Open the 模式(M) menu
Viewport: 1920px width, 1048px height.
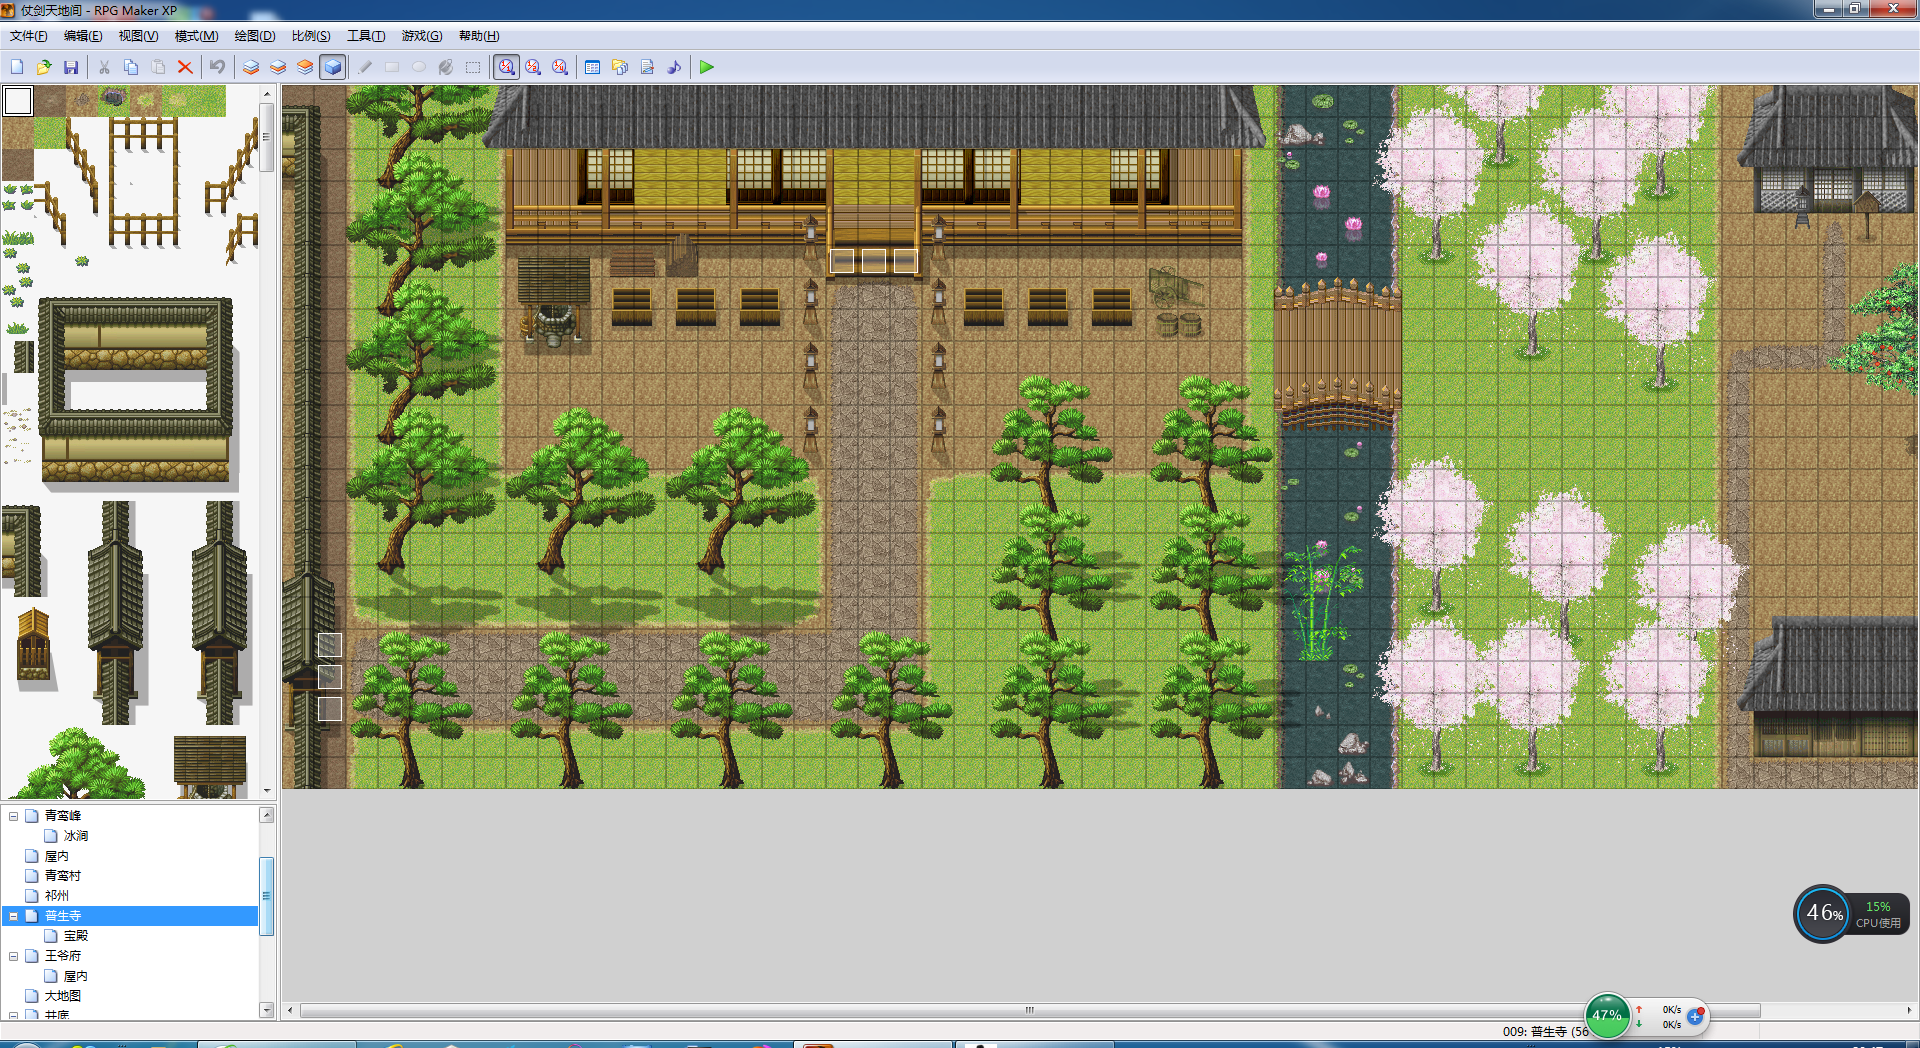click(196, 36)
